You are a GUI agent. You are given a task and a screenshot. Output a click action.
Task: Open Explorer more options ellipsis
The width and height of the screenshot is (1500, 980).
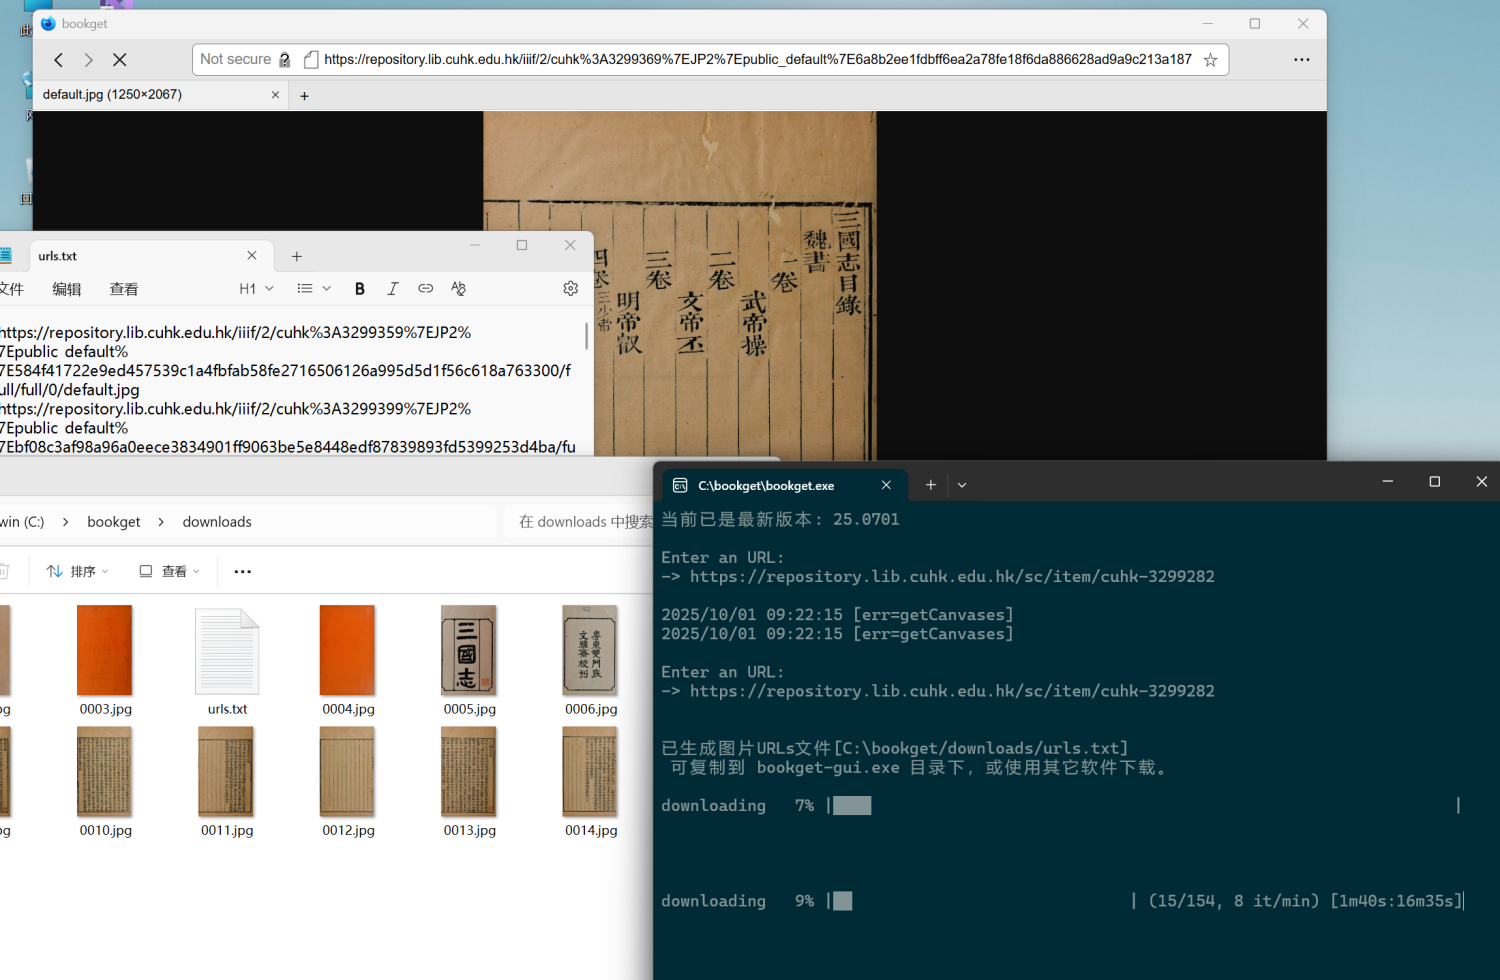[x=242, y=571]
